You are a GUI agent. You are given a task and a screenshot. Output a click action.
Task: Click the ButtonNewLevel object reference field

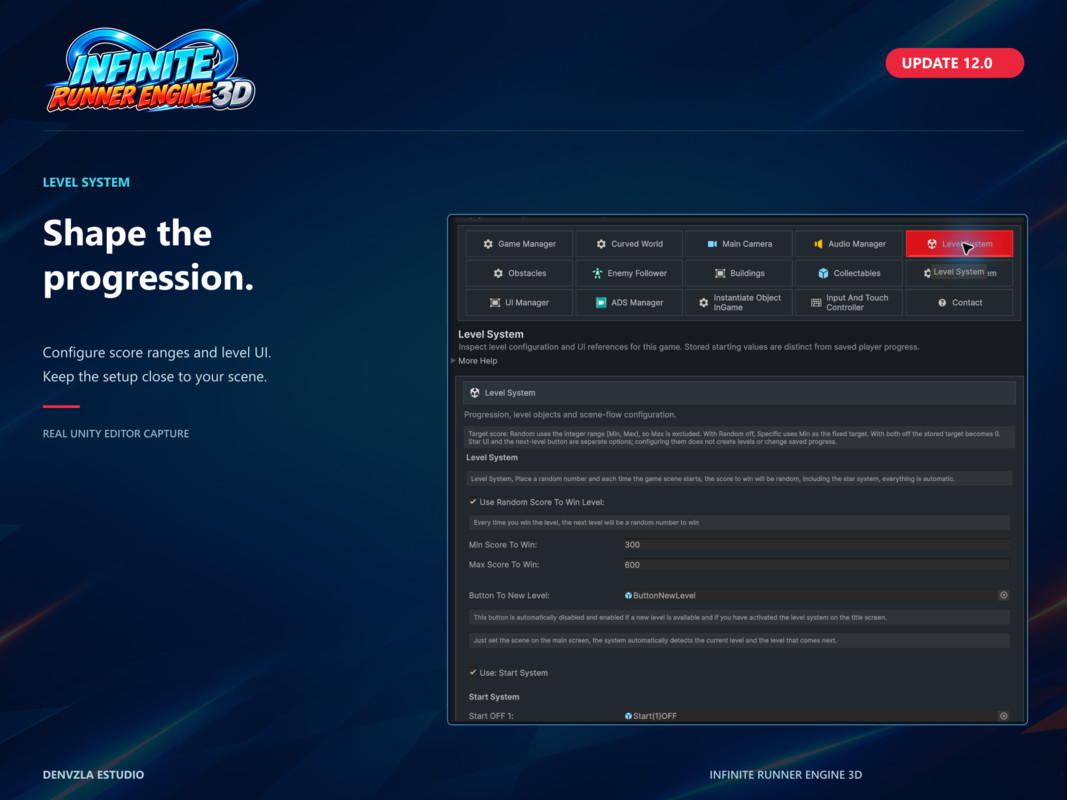click(810, 595)
